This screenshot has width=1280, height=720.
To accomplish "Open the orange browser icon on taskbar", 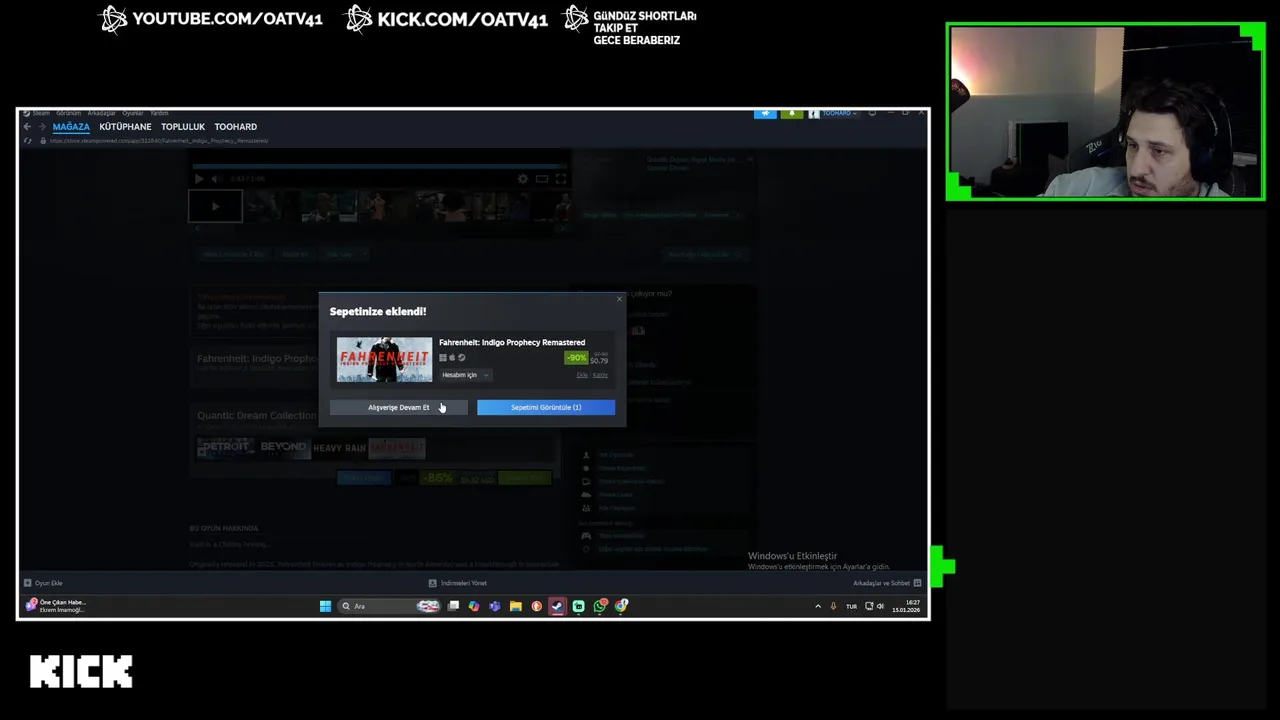I will point(536,606).
